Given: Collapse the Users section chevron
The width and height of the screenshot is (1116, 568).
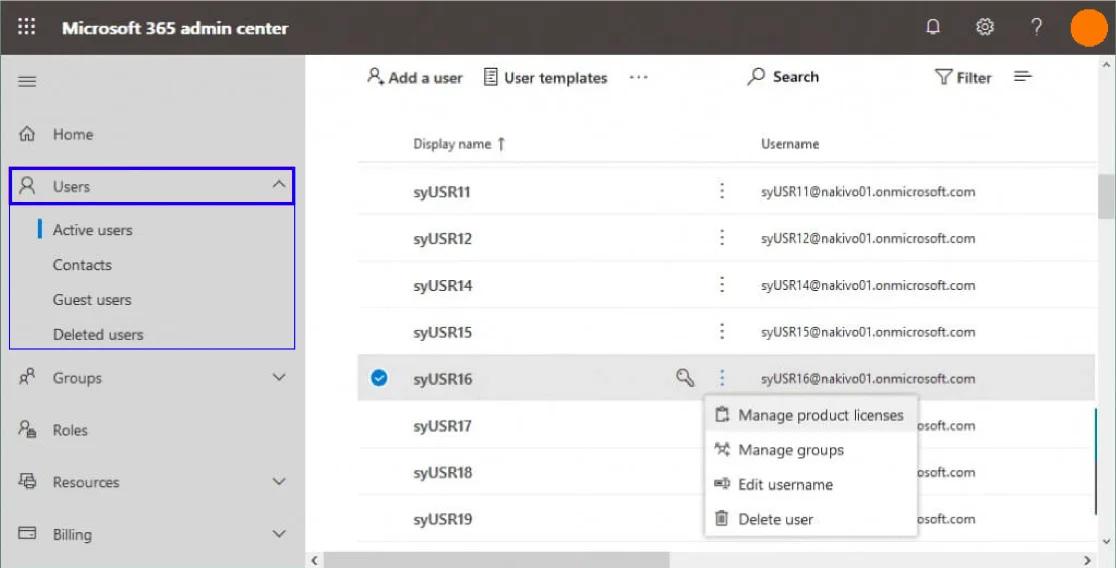Looking at the screenshot, I should [278, 185].
